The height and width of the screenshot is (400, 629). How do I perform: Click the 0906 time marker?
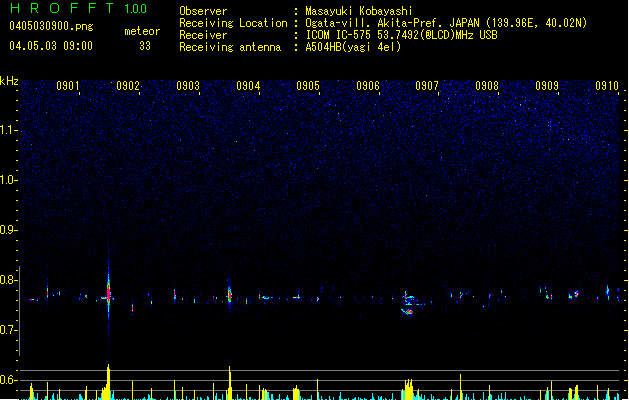tap(368, 86)
